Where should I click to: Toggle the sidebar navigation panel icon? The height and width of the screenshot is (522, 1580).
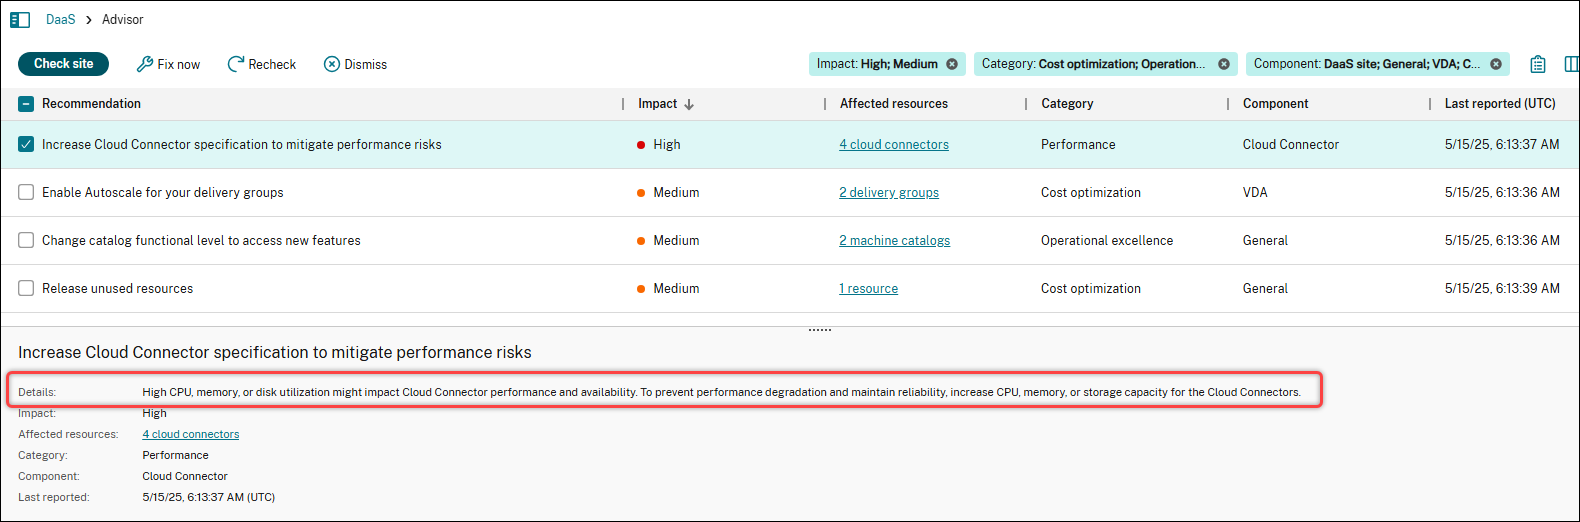[x=20, y=20]
